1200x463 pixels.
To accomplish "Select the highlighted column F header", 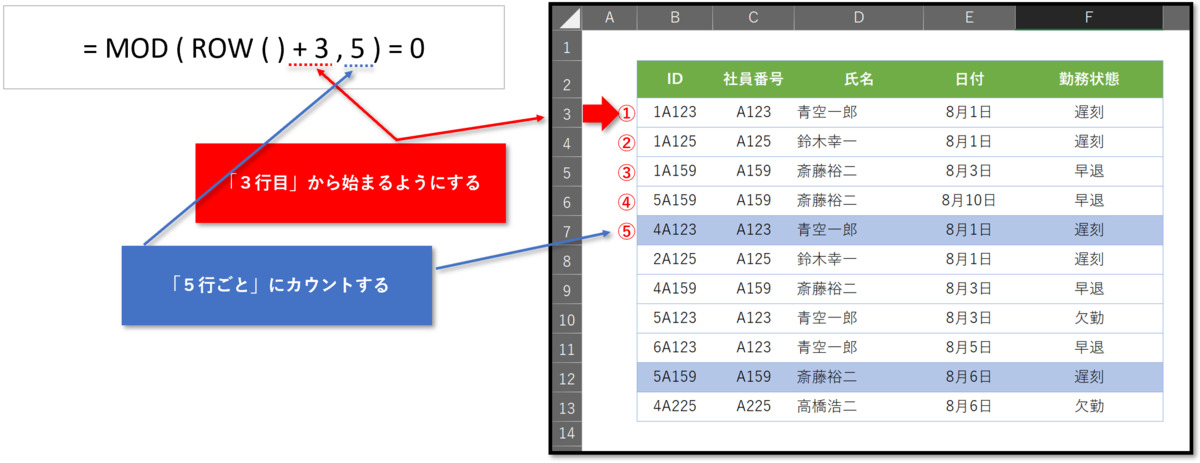I will pos(1088,18).
